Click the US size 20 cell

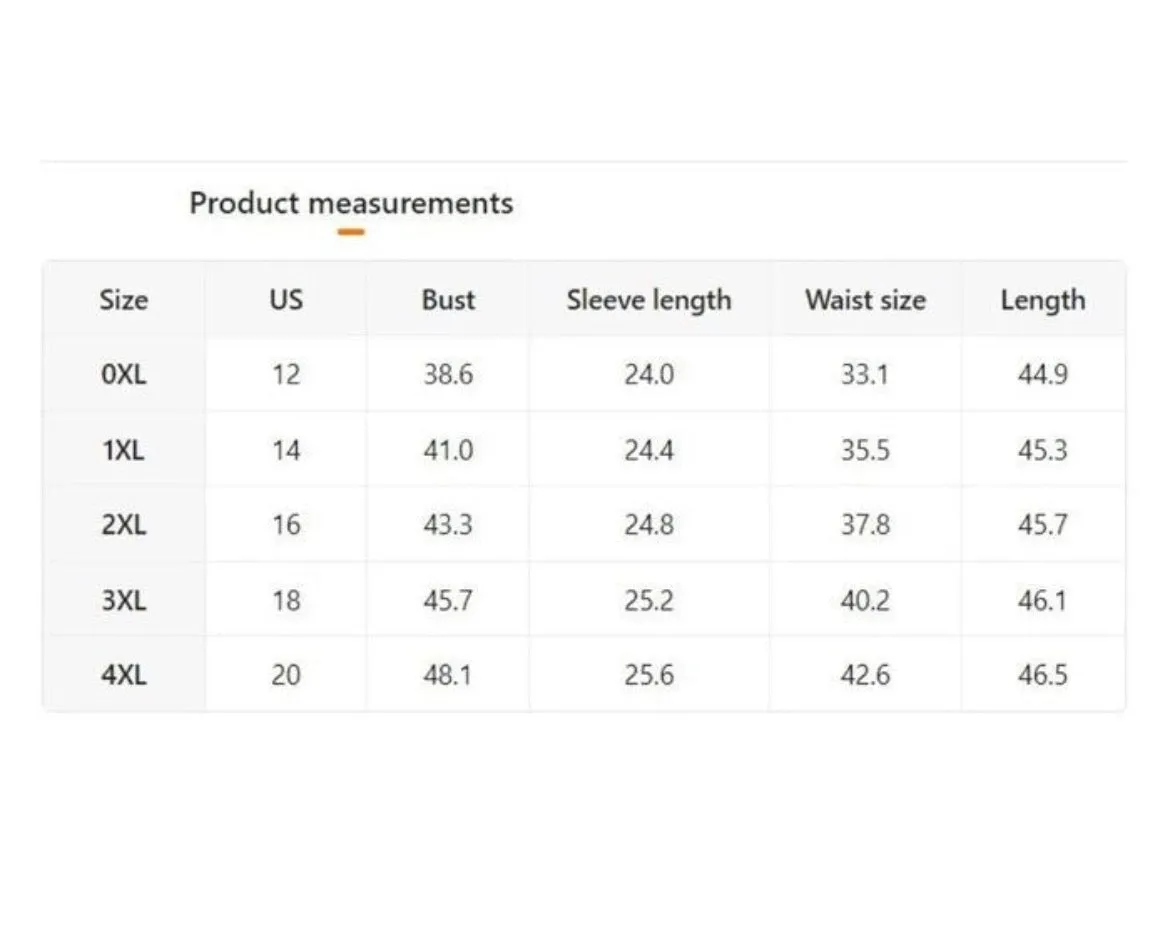pyautogui.click(x=286, y=675)
